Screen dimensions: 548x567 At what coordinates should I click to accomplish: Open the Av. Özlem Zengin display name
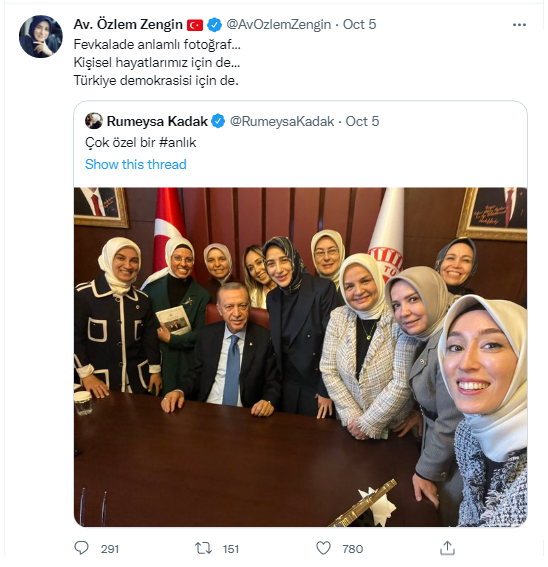[128, 25]
